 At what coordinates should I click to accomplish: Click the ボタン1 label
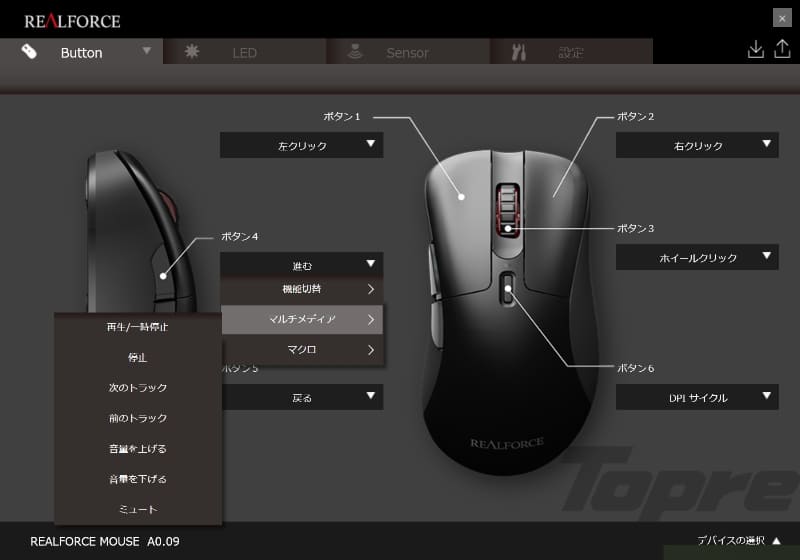coord(341,116)
